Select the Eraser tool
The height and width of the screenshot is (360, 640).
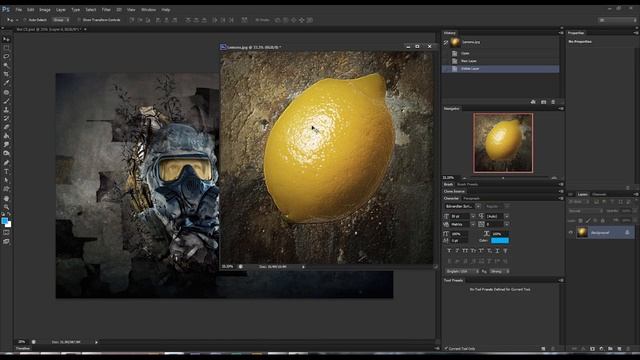6,127
